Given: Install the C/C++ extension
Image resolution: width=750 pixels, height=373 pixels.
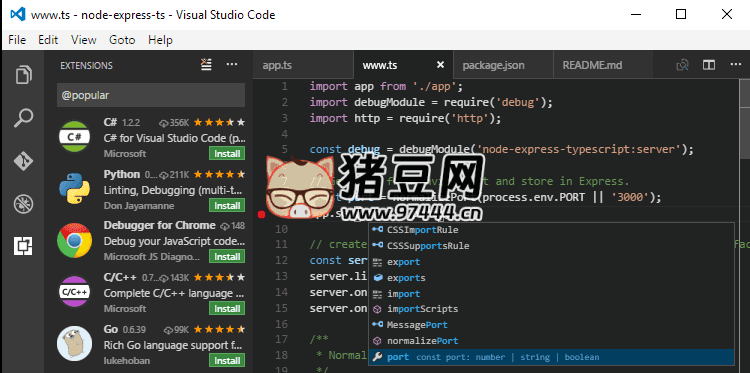Looking at the screenshot, I should click(x=227, y=308).
